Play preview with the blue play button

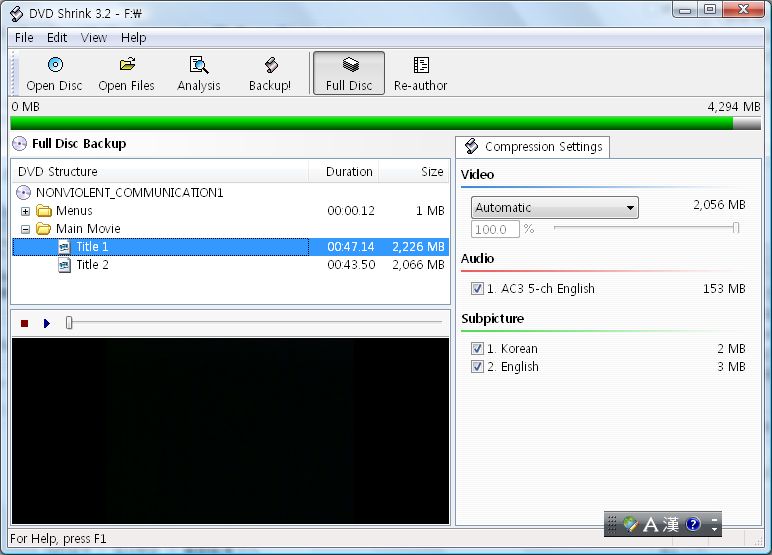47,323
